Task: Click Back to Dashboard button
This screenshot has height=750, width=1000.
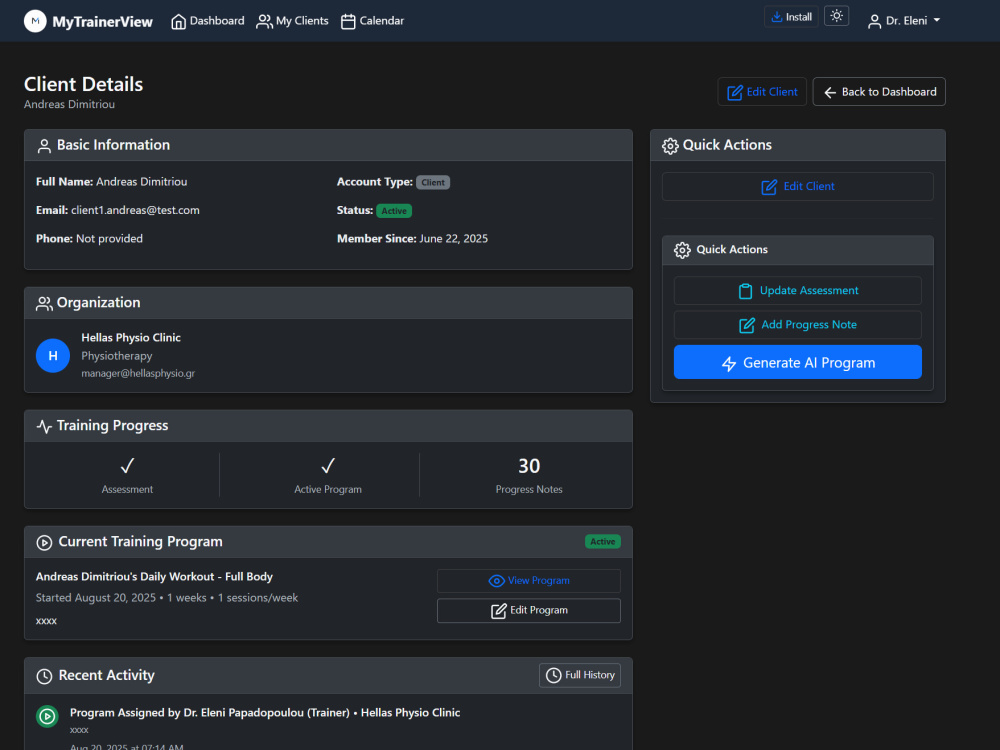Action: tap(879, 92)
